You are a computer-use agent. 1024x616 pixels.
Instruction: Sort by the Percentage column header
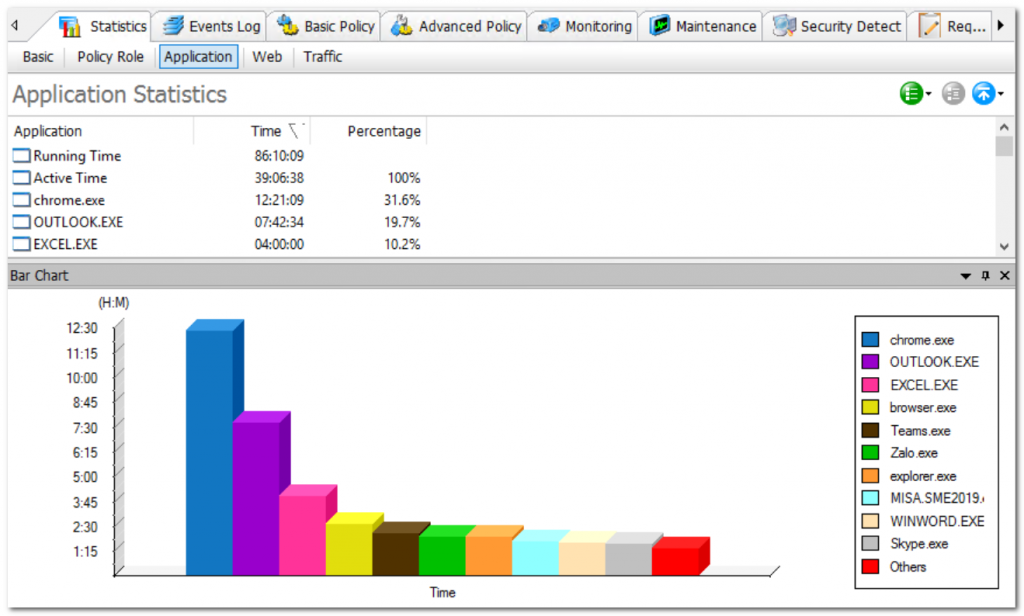point(369,131)
